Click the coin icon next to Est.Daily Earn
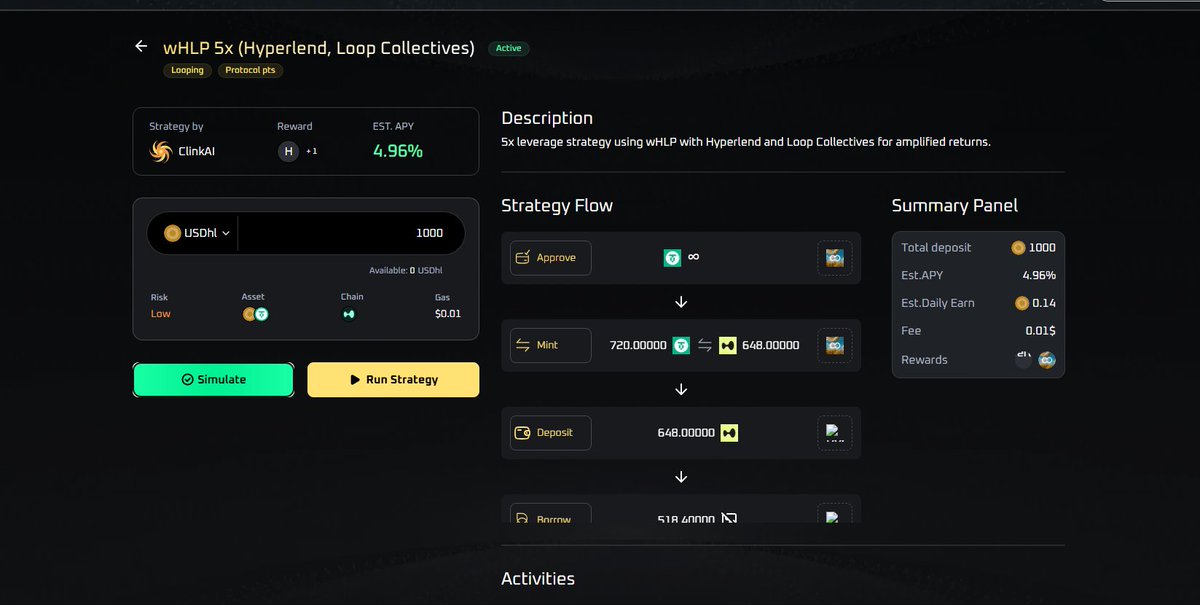The image size is (1200, 605). (x=1022, y=303)
